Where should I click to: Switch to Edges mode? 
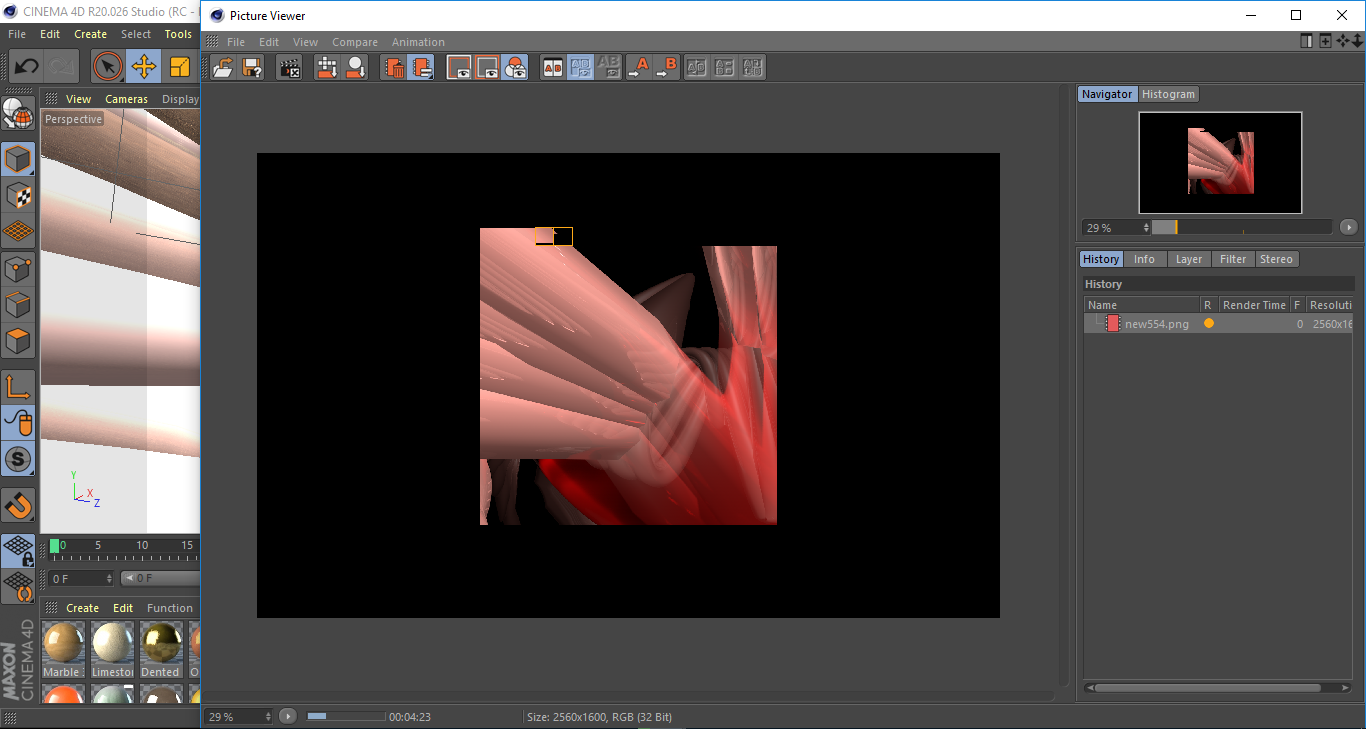click(x=18, y=304)
